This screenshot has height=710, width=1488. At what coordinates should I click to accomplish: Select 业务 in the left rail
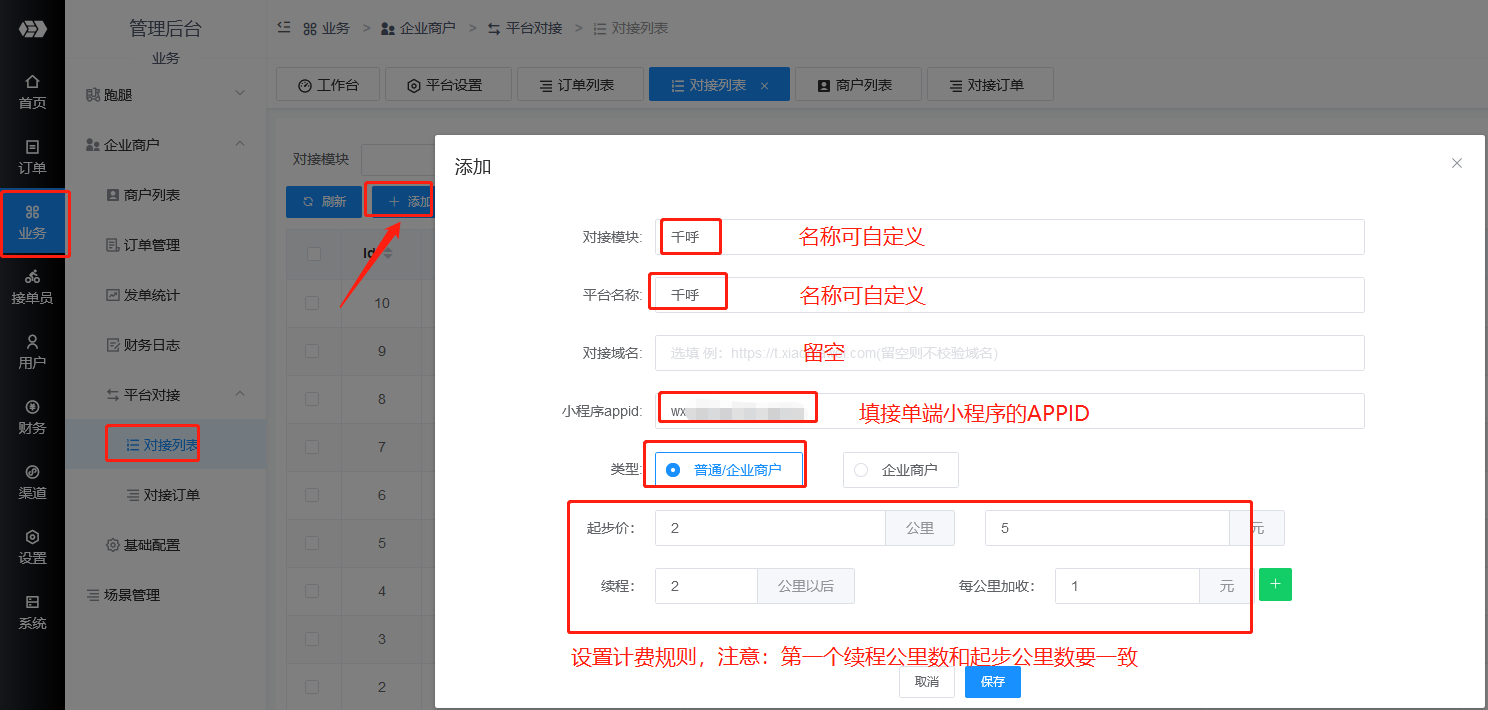click(x=32, y=222)
